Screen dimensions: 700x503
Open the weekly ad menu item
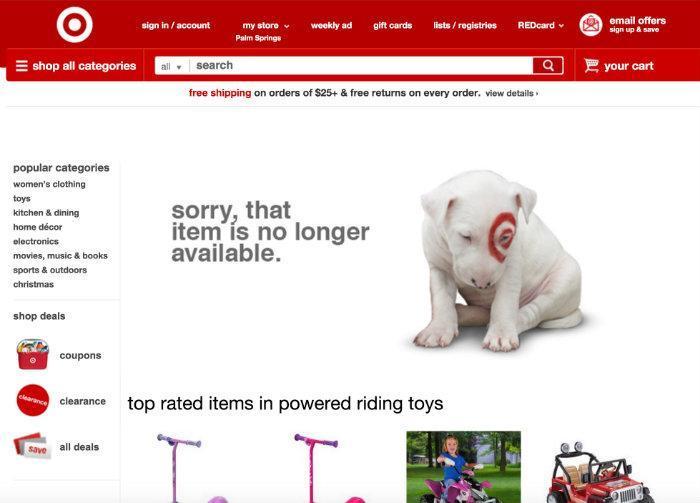[x=331, y=25]
